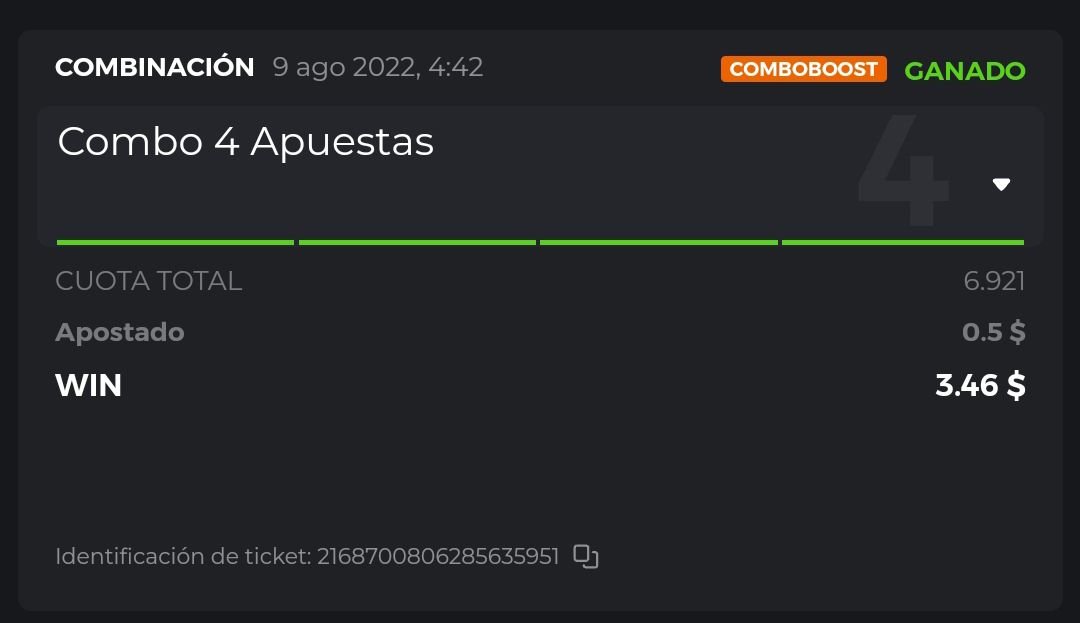Select the winnings amount 3.46 $
Viewport: 1080px width, 623px height.
pos(980,385)
